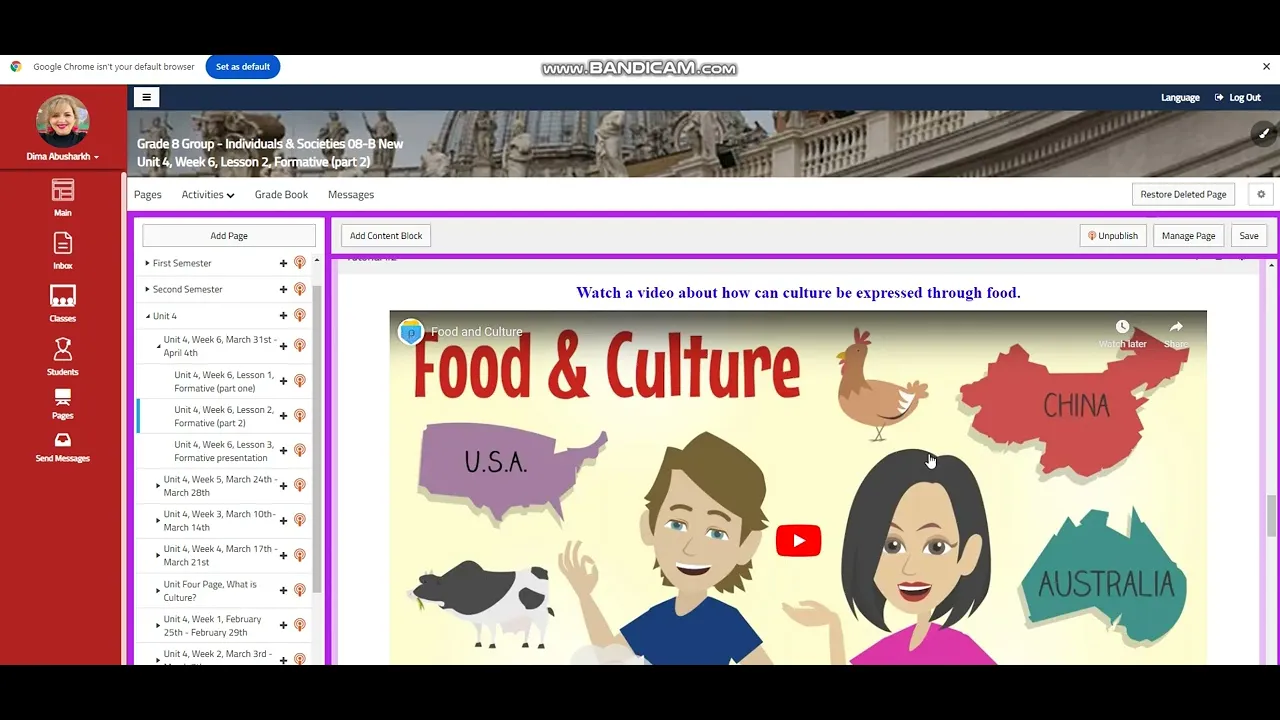Image resolution: width=1280 pixels, height=720 pixels.
Task: Toggle publish icon for Week 3, March 10th
Action: click(299, 521)
